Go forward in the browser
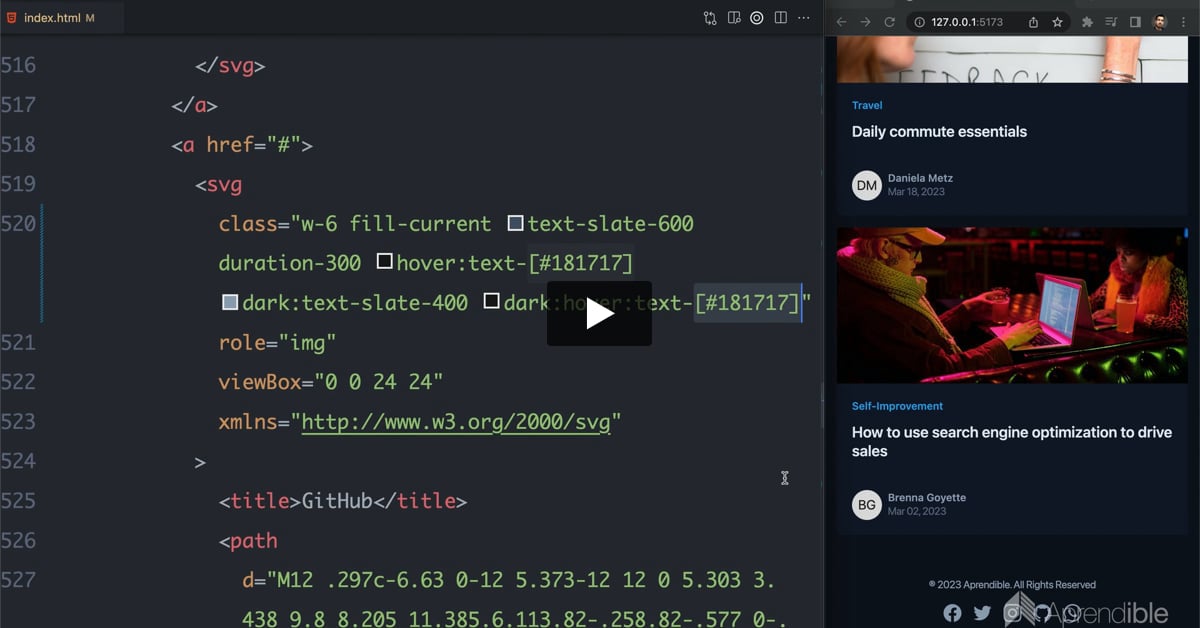Image resolution: width=1200 pixels, height=628 pixels. (x=865, y=22)
